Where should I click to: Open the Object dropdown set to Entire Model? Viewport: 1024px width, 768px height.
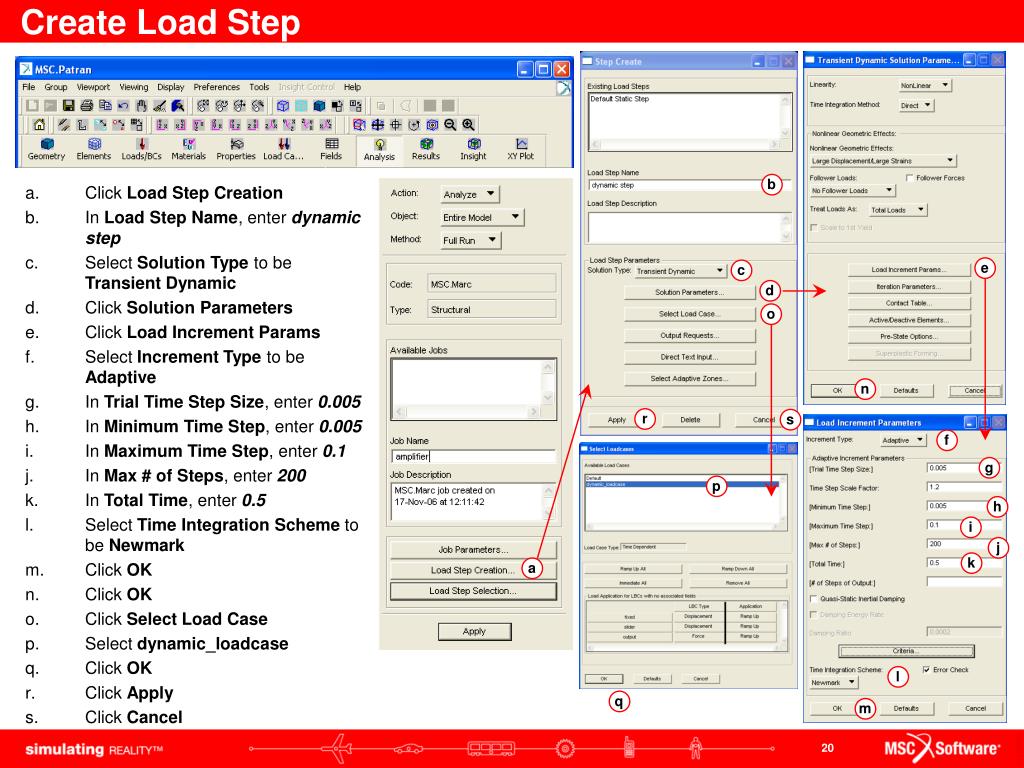[482, 217]
